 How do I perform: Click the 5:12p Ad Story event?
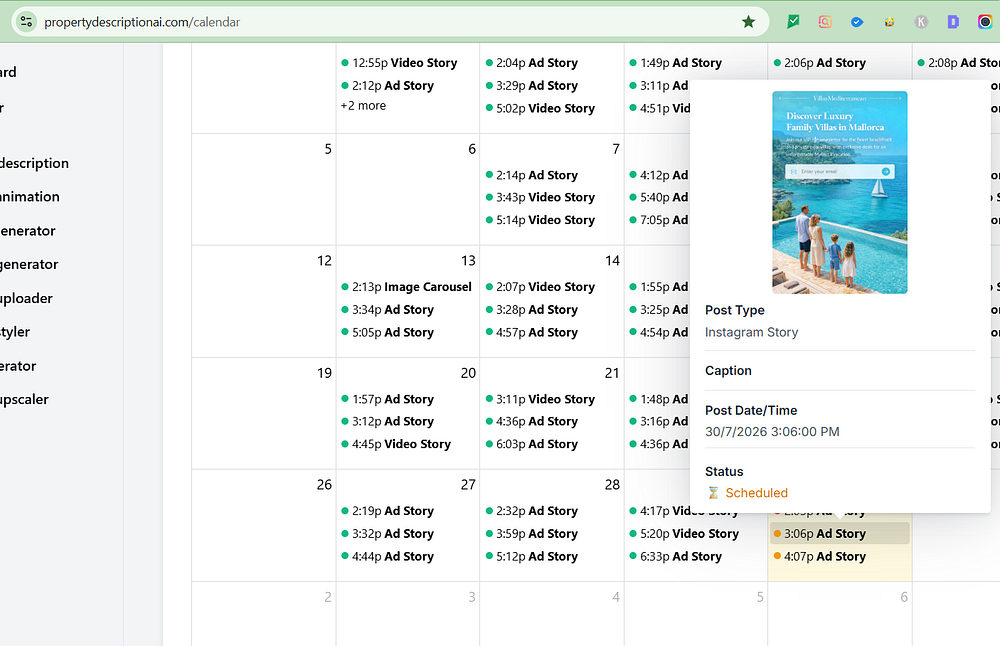(x=532, y=556)
